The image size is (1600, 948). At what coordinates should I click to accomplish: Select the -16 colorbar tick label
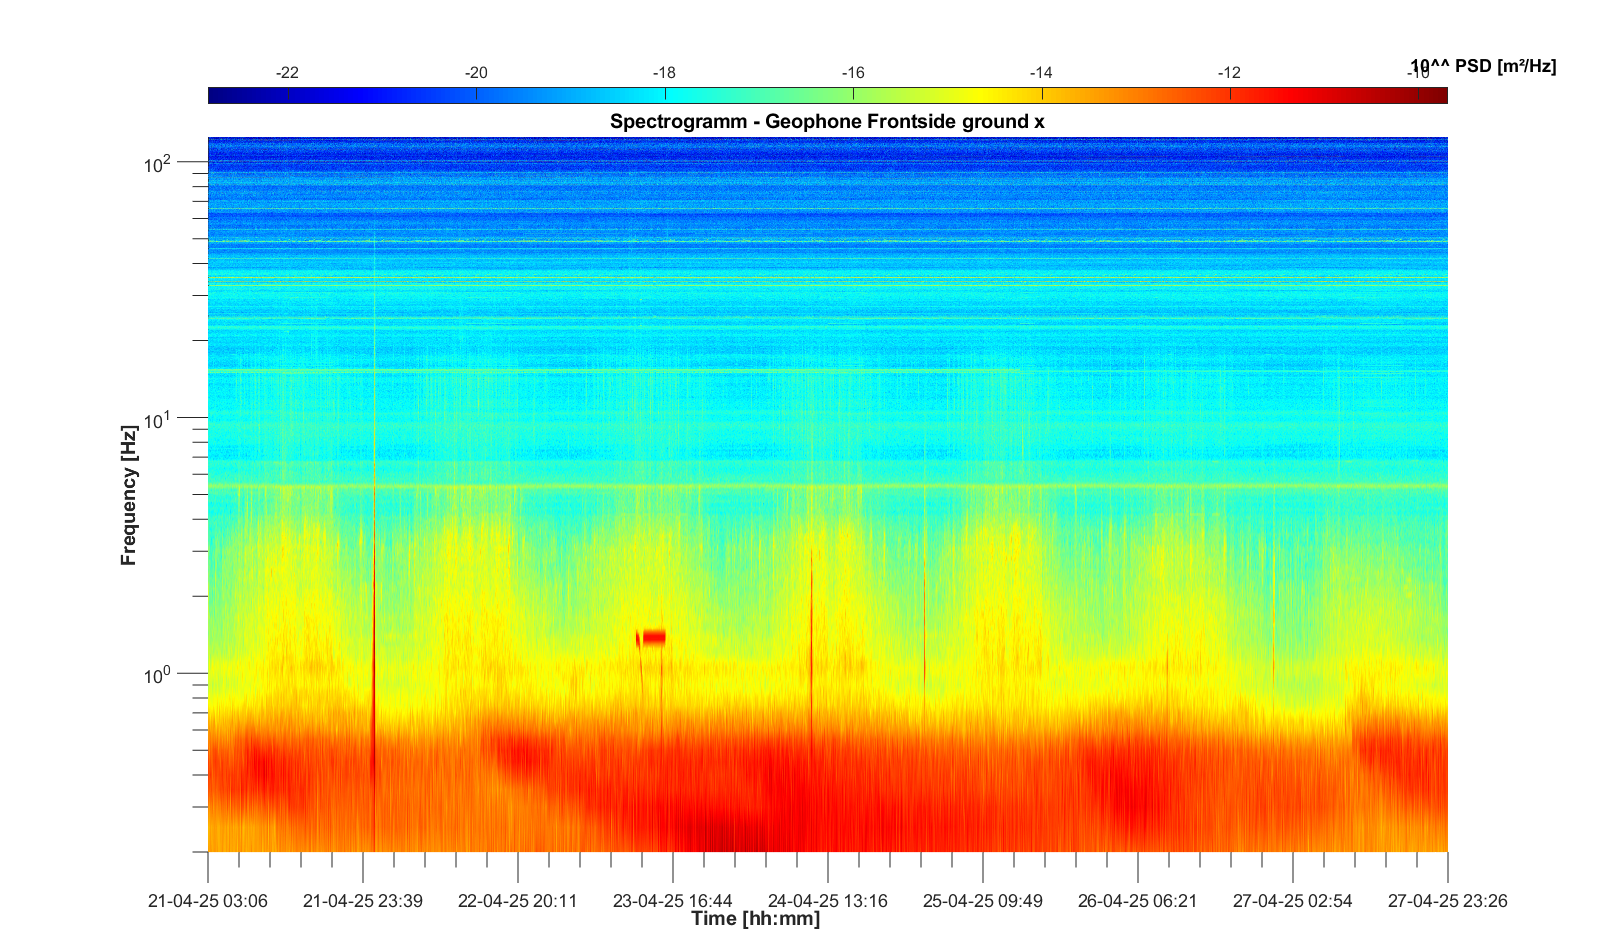tap(852, 73)
